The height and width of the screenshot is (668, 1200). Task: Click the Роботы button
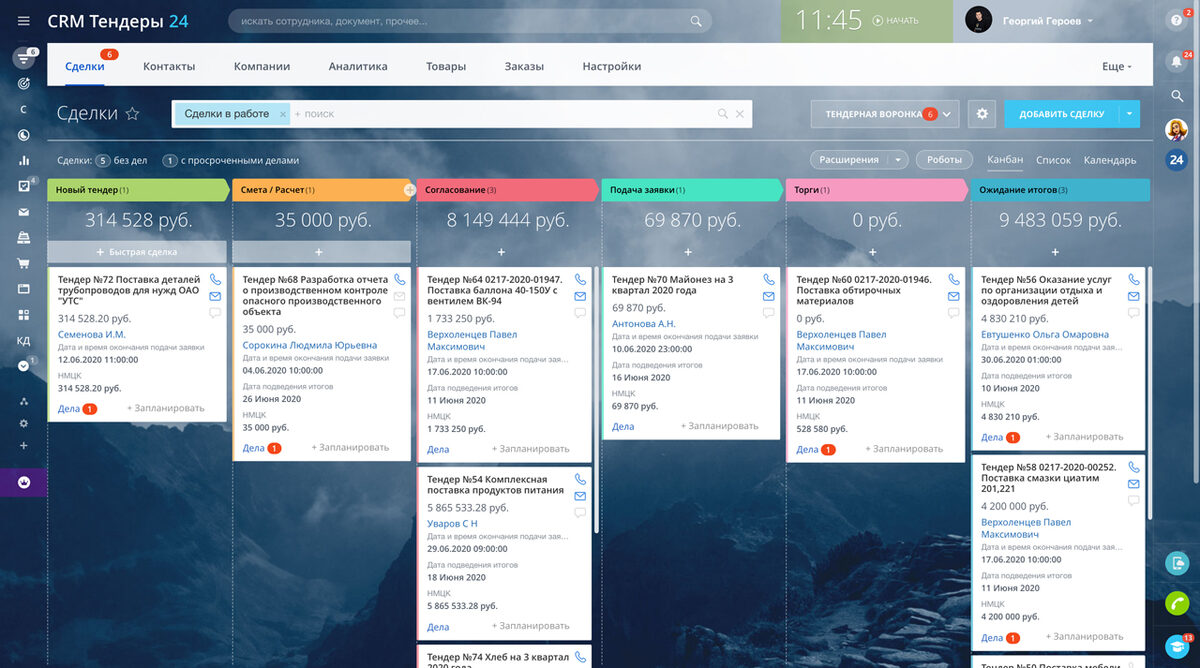point(944,160)
